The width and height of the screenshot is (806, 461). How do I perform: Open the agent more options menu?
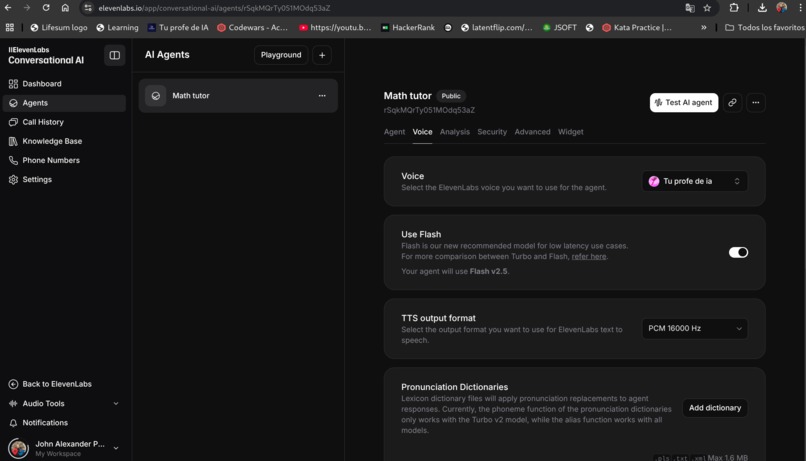(x=756, y=103)
